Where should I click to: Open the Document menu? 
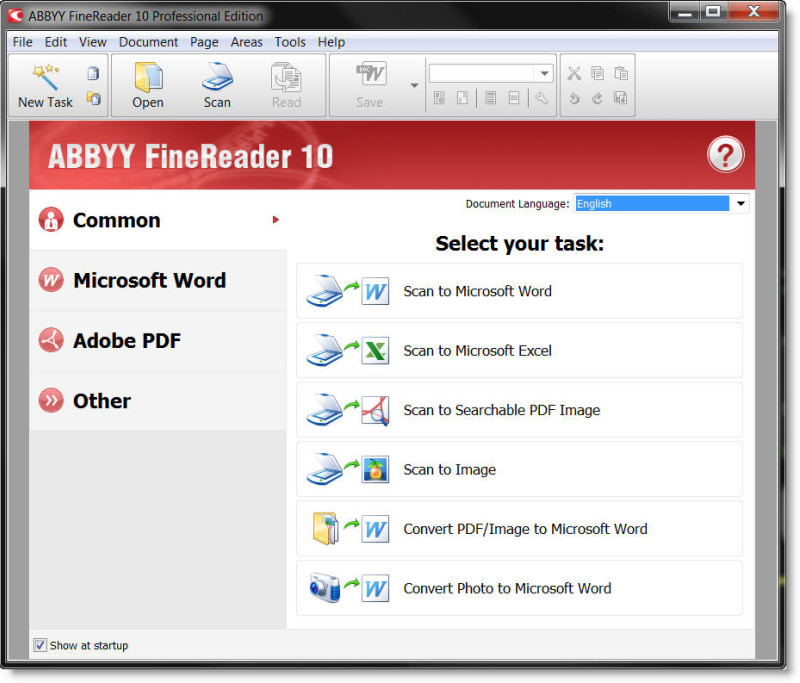[148, 42]
